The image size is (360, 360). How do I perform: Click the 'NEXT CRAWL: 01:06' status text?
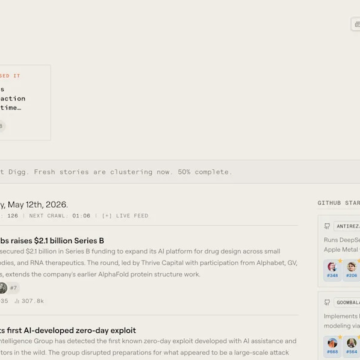coord(60,216)
